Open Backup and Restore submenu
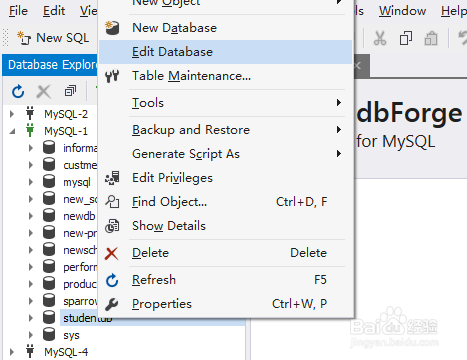The width and height of the screenshot is (467, 360). click(226, 130)
